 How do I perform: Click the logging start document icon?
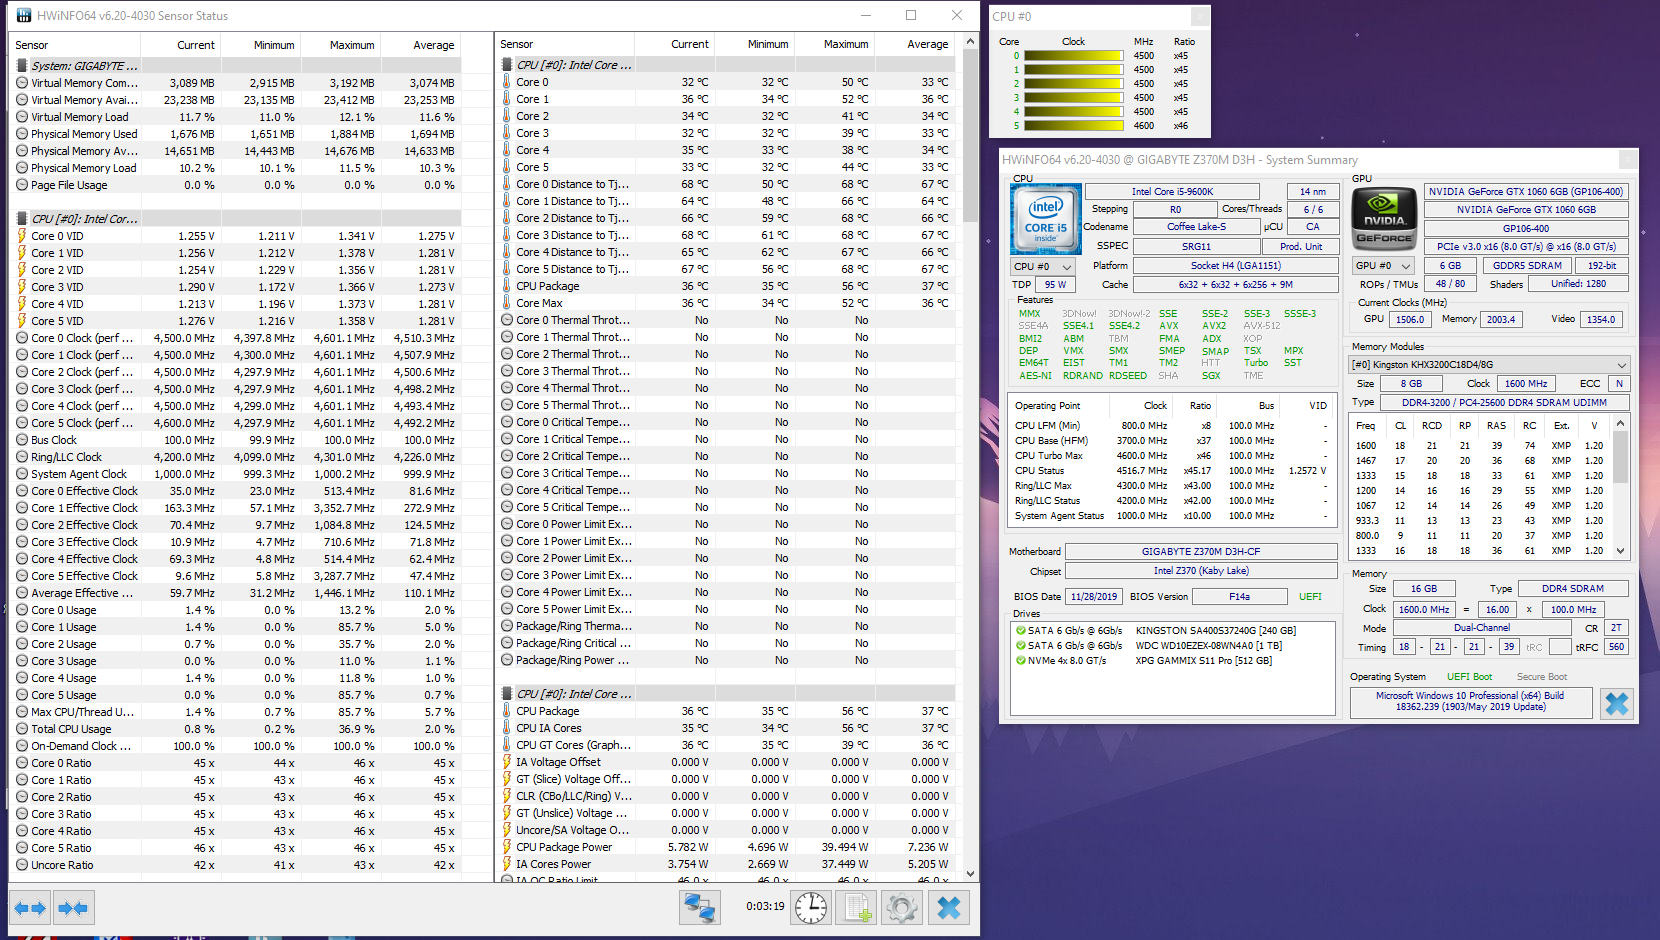(856, 908)
